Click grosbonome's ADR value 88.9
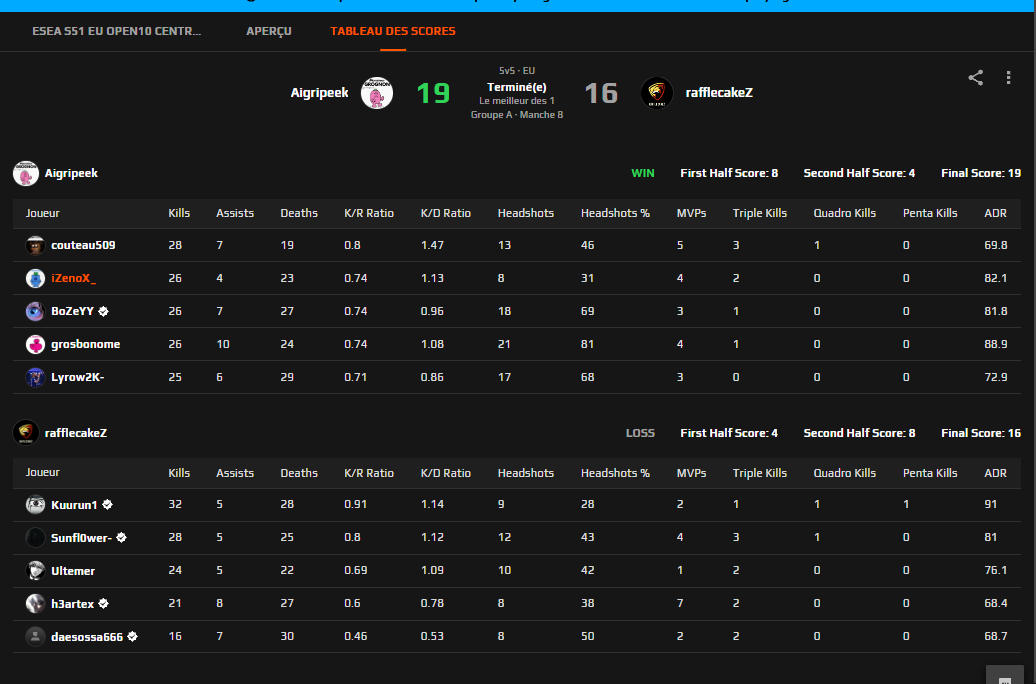The height and width of the screenshot is (684, 1036). click(x=995, y=344)
